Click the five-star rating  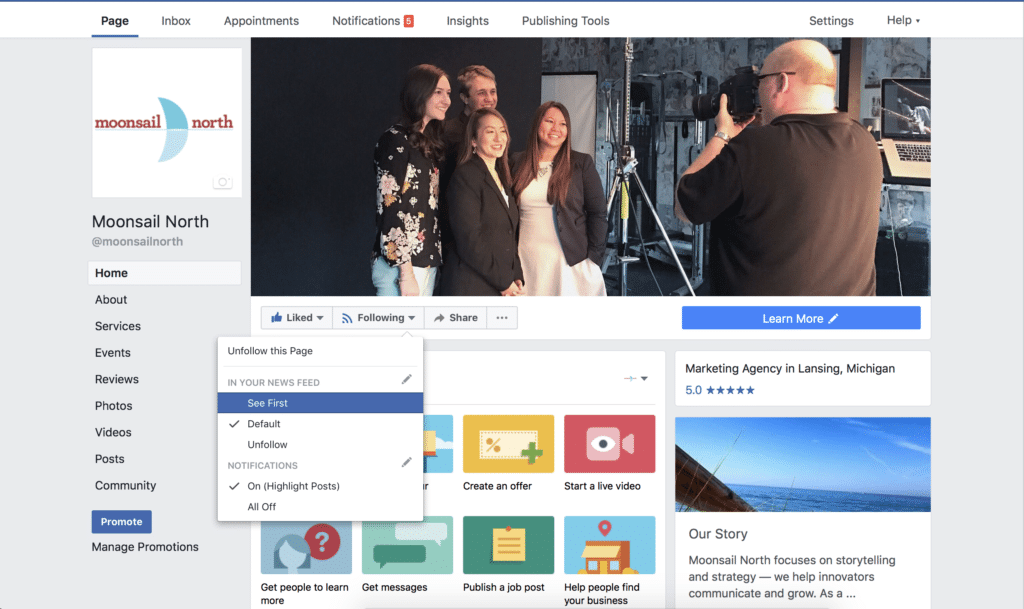tap(730, 390)
